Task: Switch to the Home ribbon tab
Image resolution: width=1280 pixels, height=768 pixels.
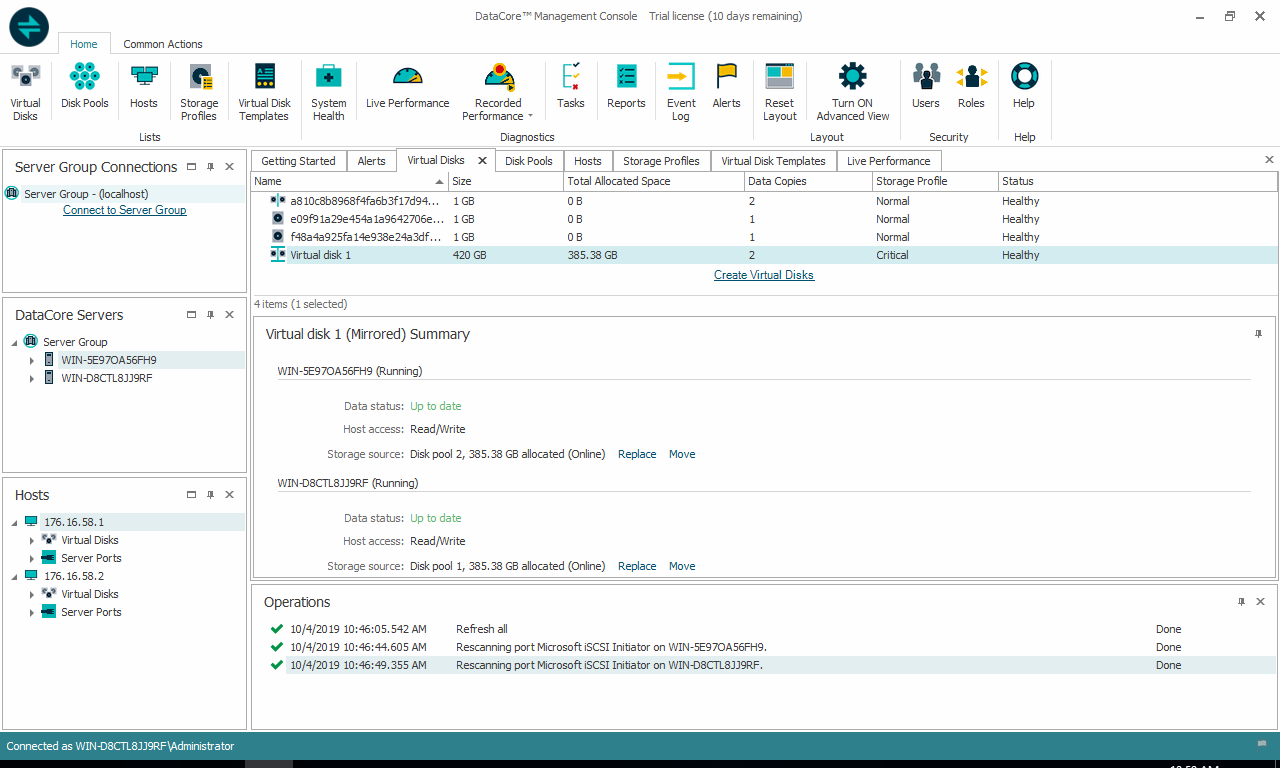Action: [x=84, y=44]
